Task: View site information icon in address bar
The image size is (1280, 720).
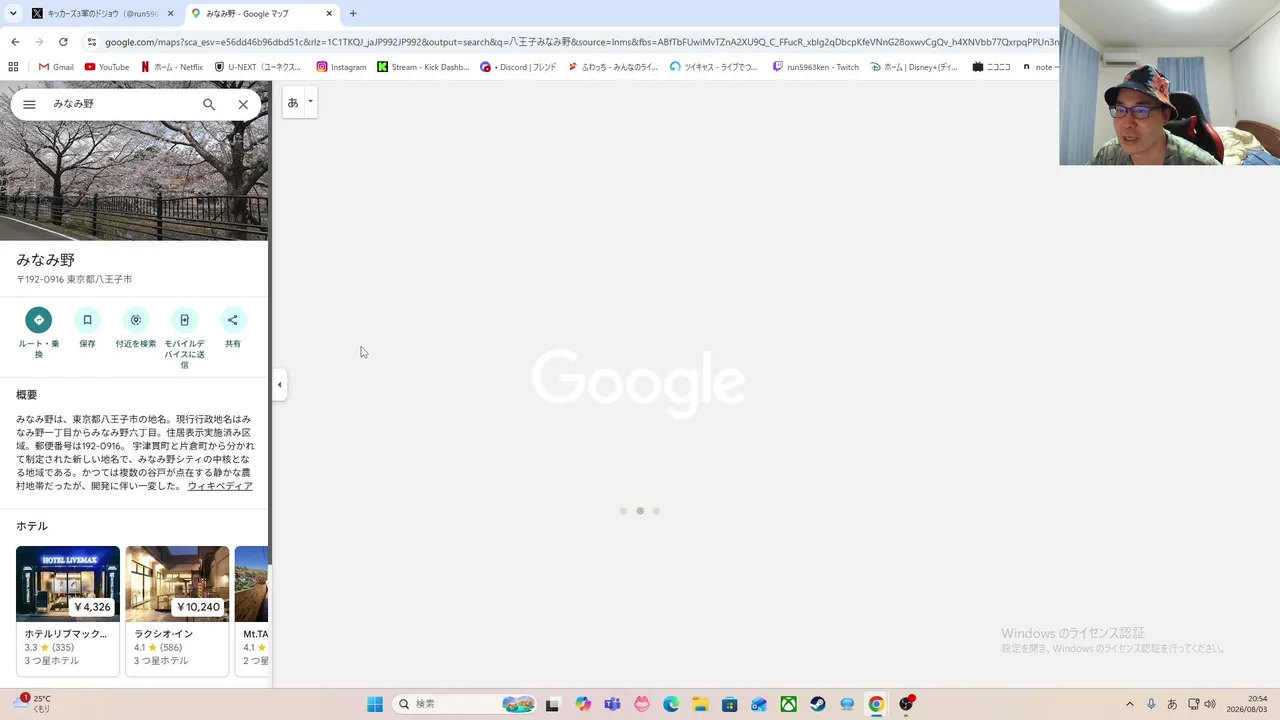Action: (91, 42)
